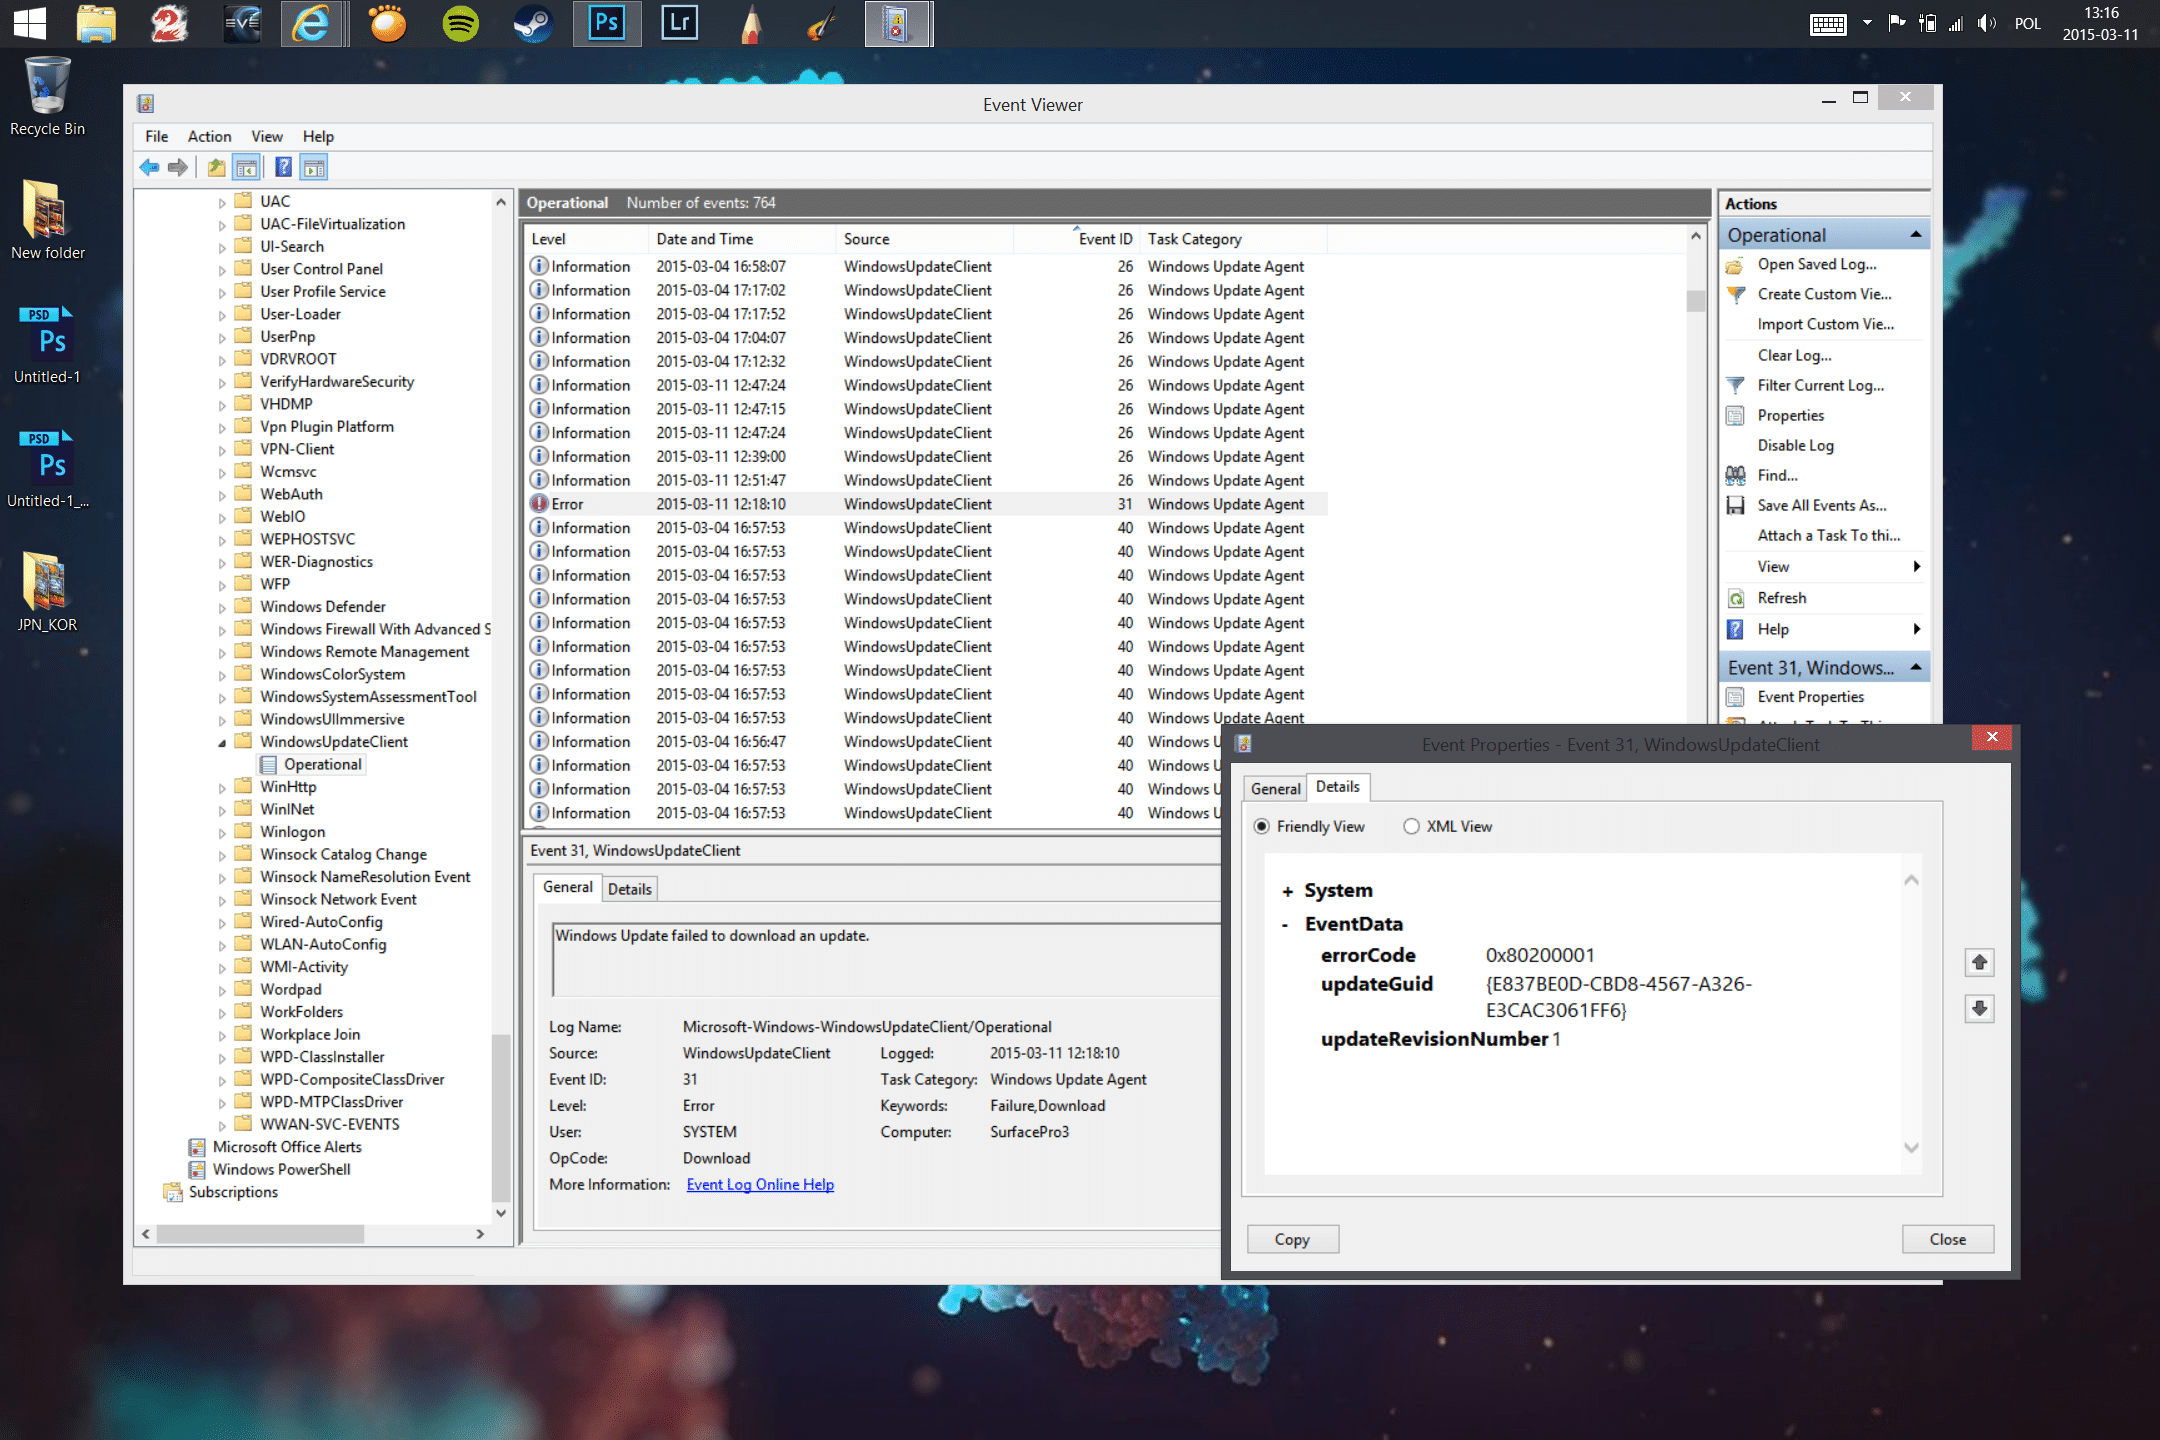The width and height of the screenshot is (2160, 1440).
Task: Open the Help menu in menu bar
Action: [318, 136]
